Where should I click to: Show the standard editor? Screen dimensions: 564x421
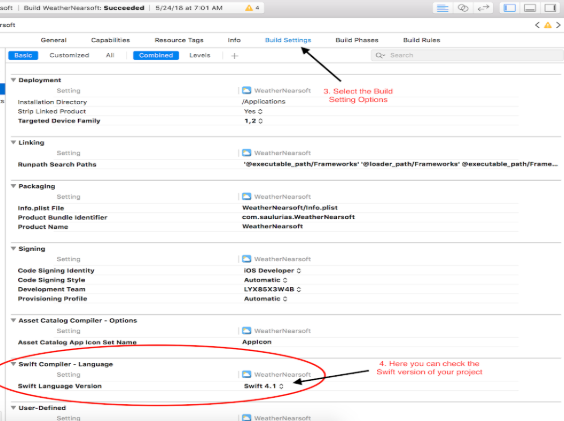(442, 8)
